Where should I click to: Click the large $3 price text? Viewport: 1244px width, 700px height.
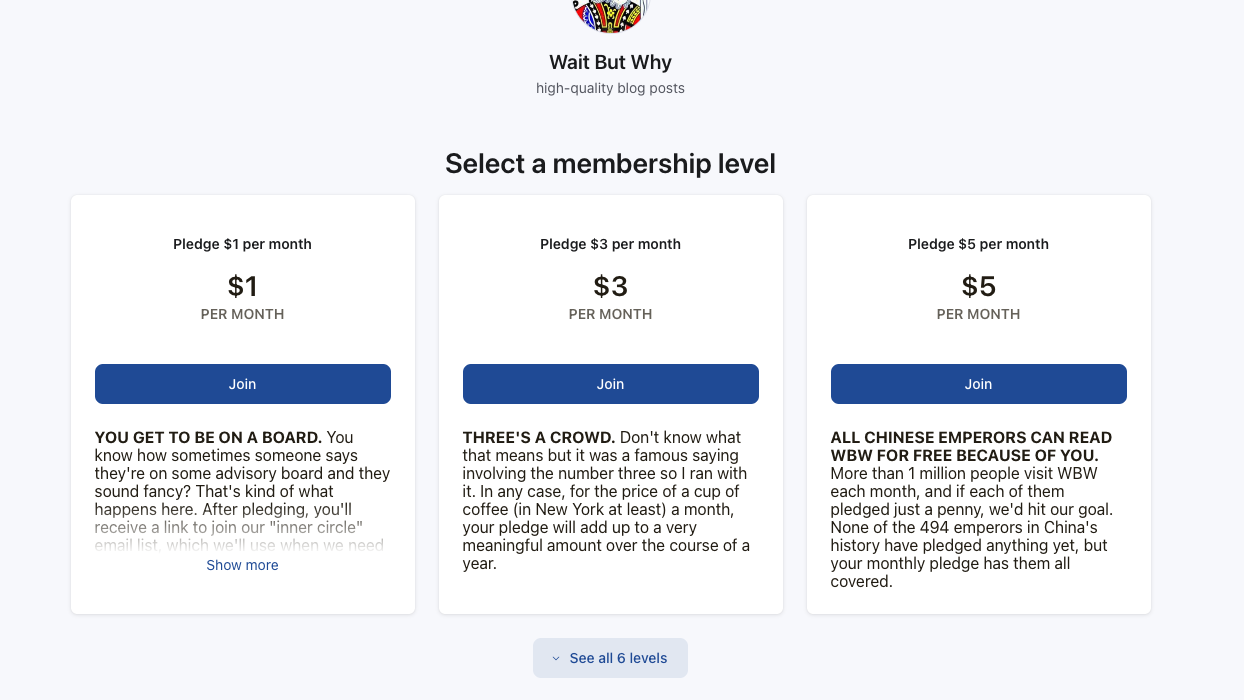(x=610, y=286)
